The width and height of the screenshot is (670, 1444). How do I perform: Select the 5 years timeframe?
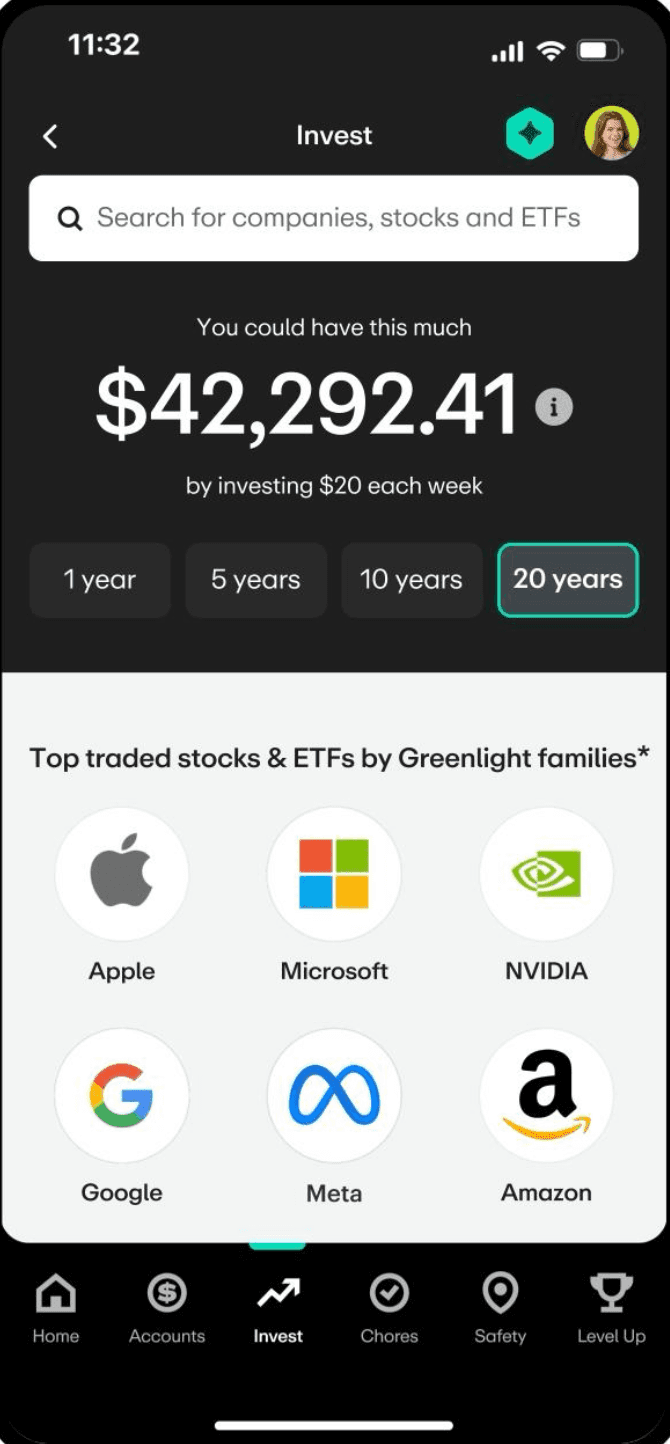pyautogui.click(x=256, y=580)
